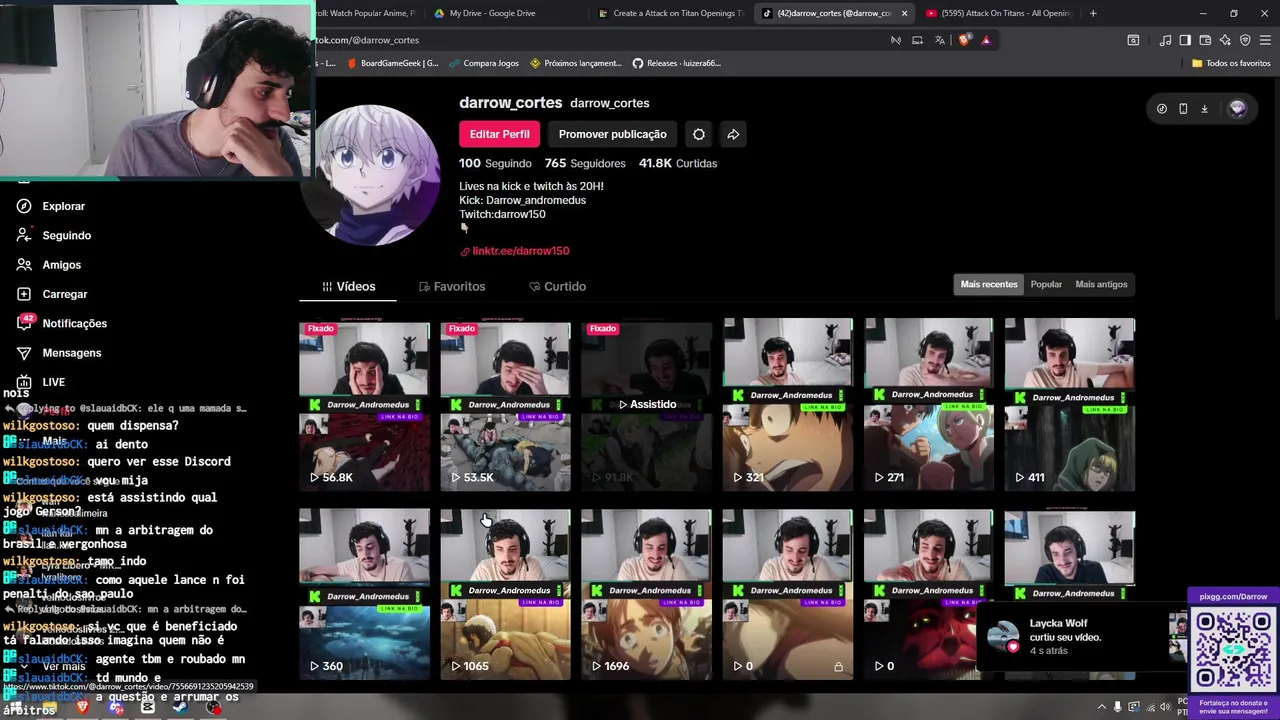Viewport: 1280px width, 720px height.
Task: Click the 765 Seguidores count
Action: [x=585, y=163]
